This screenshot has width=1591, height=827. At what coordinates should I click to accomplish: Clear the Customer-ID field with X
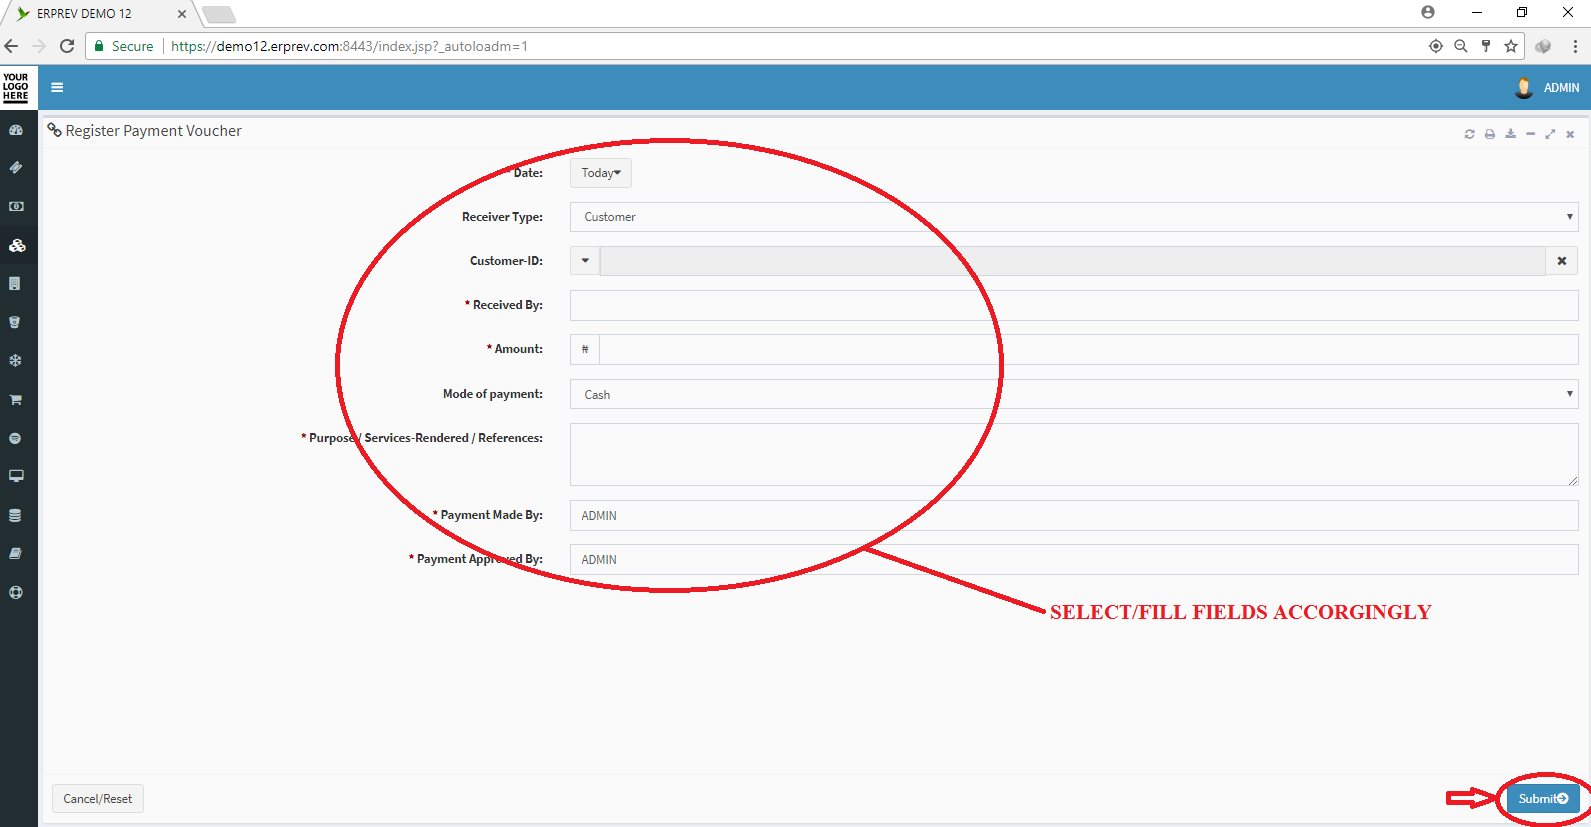[1562, 261]
